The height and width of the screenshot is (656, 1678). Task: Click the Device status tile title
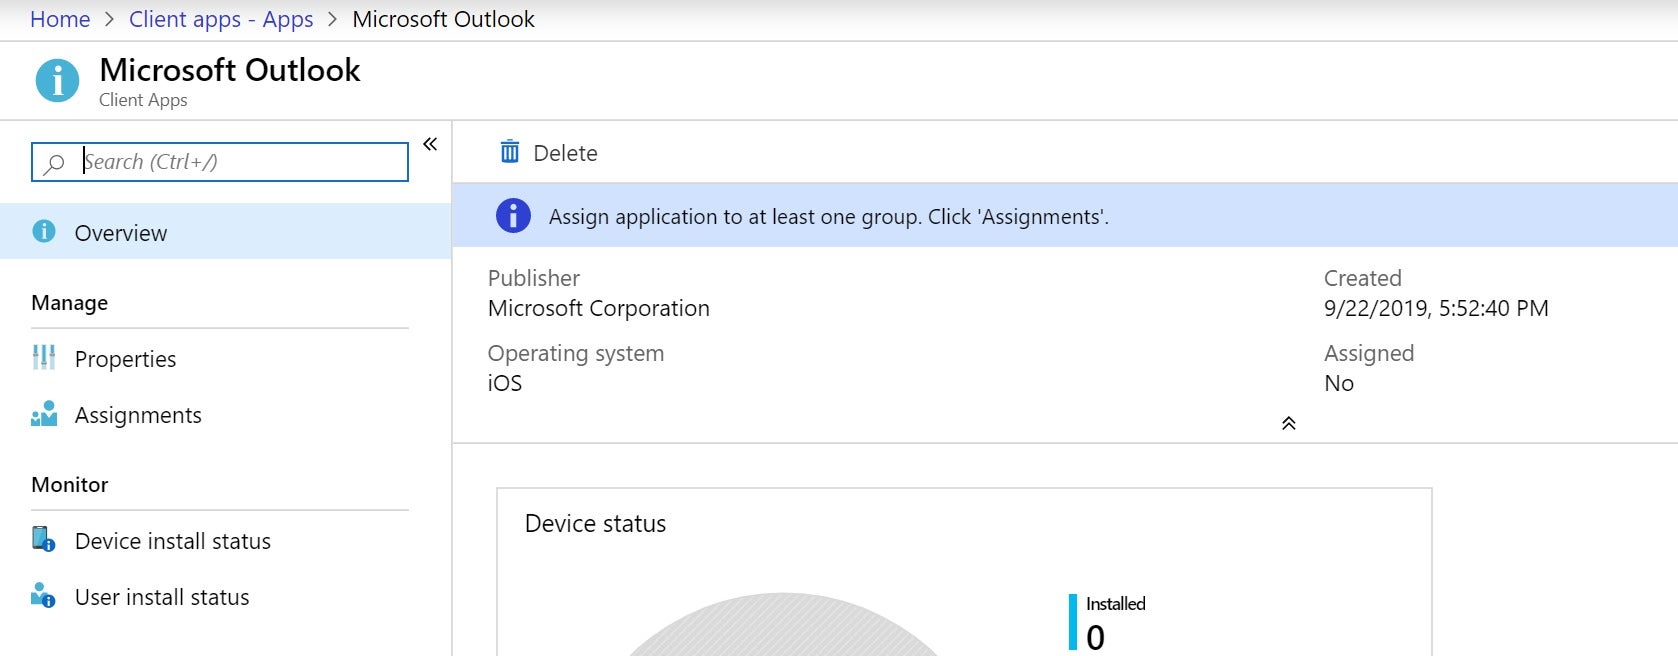point(595,523)
